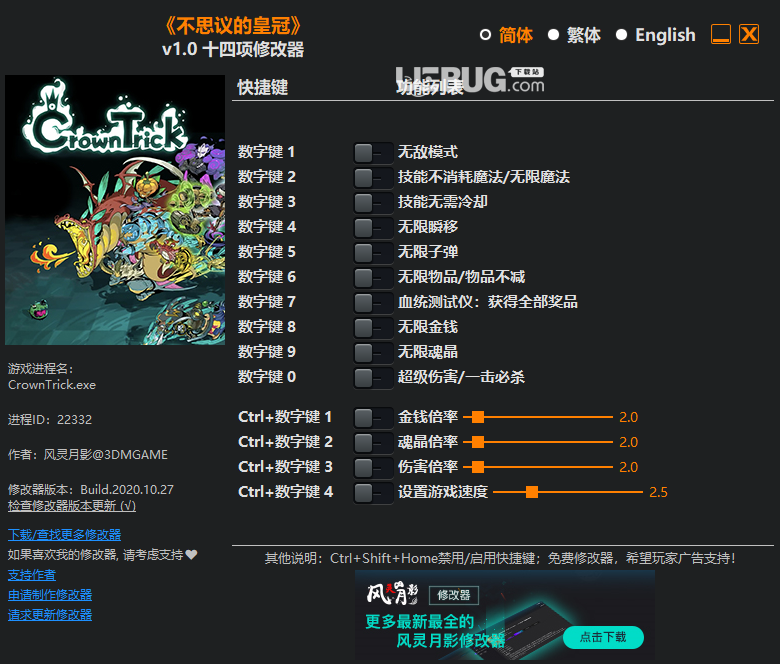Enable 无限金钱 toggle
This screenshot has width=780, height=664.
[x=373, y=328]
